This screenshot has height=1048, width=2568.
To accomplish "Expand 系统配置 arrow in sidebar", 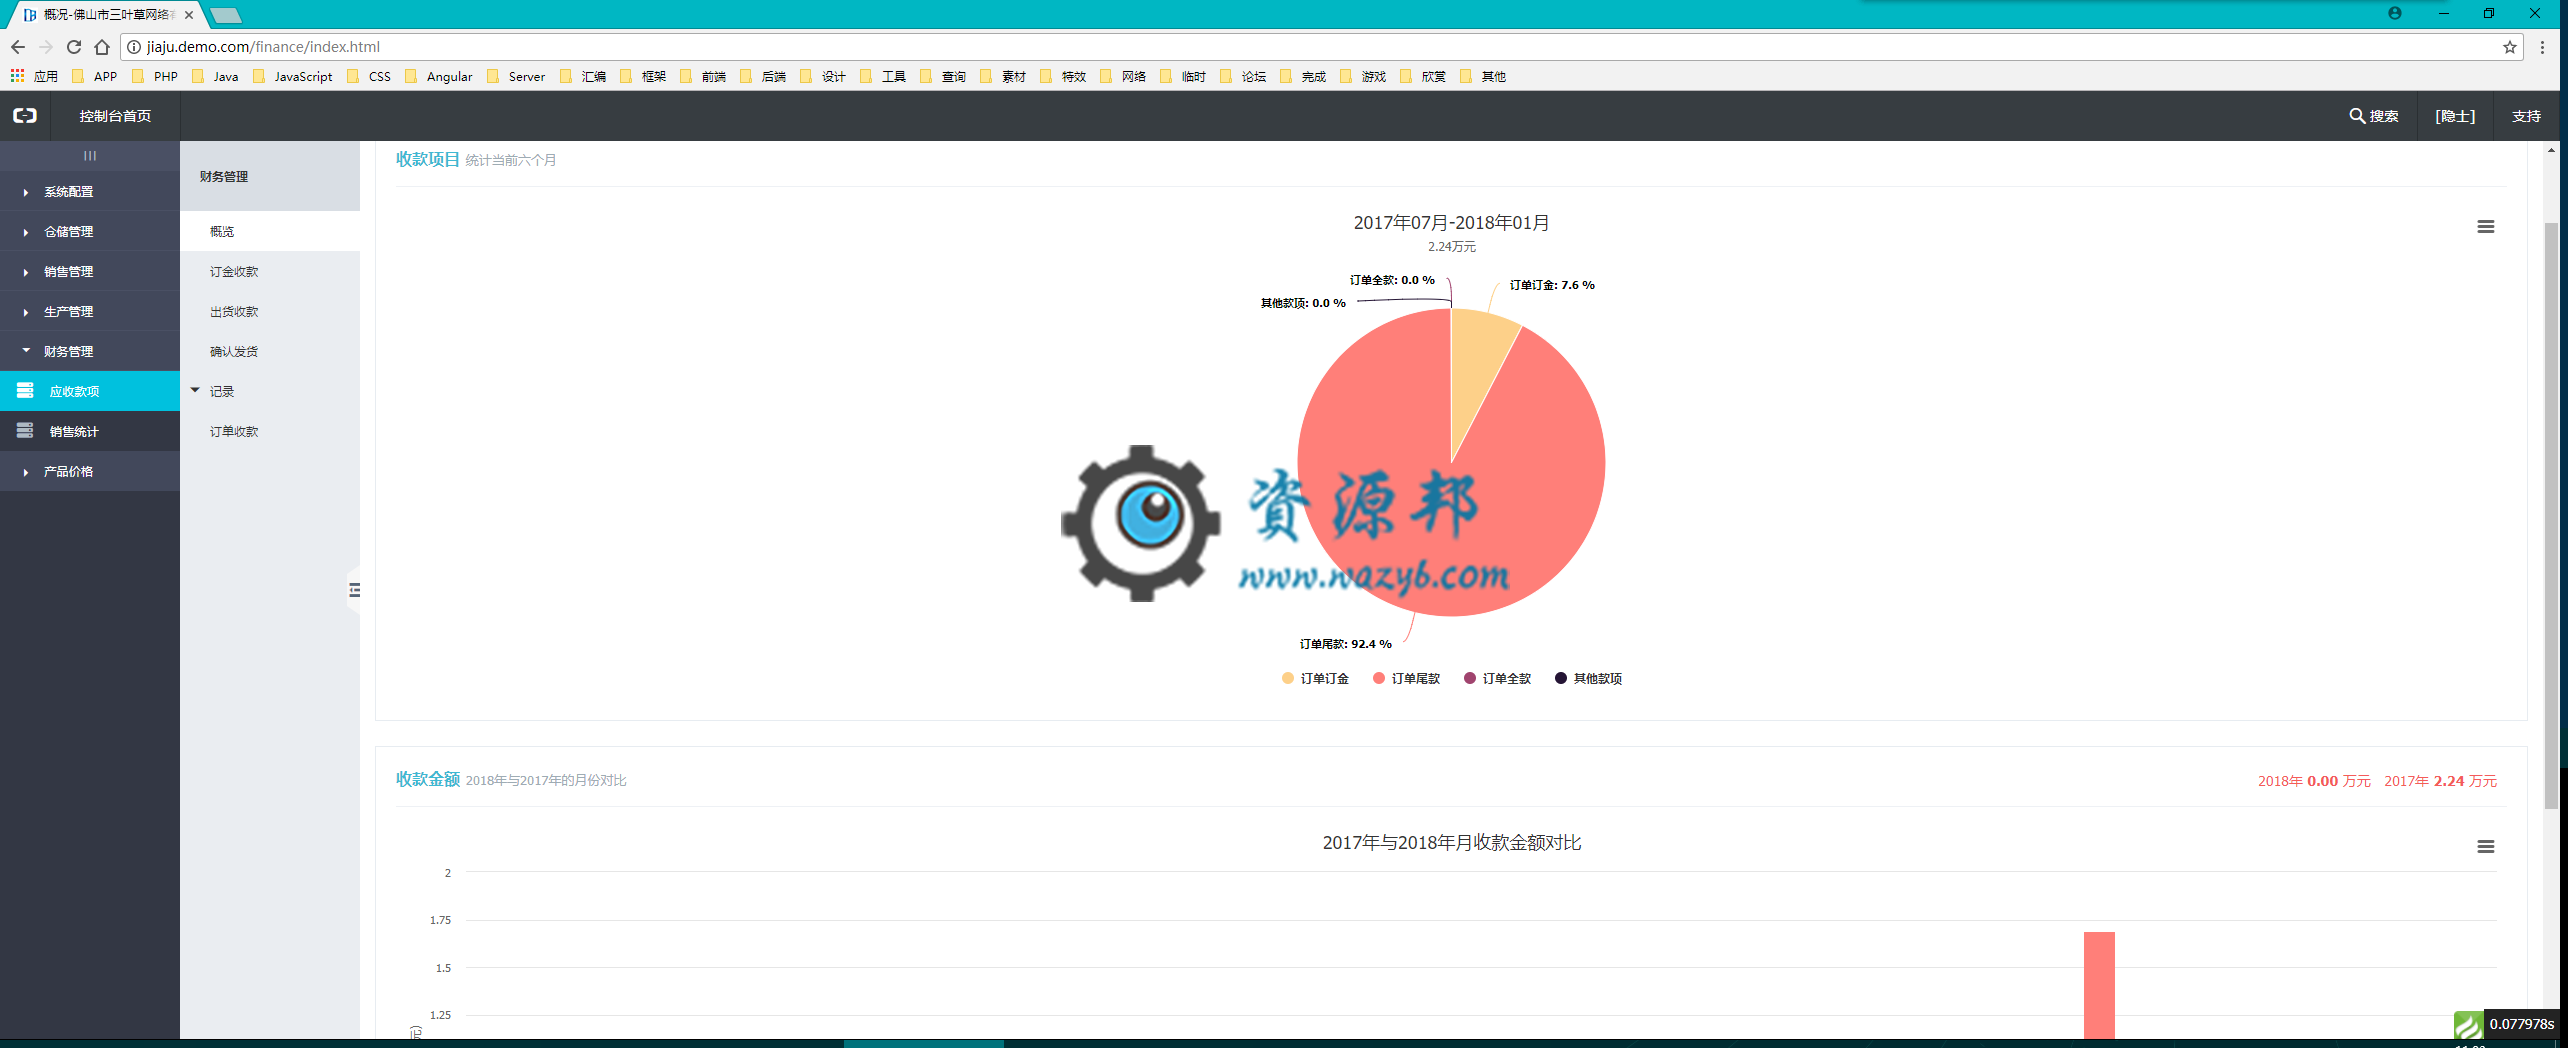I will (26, 192).
